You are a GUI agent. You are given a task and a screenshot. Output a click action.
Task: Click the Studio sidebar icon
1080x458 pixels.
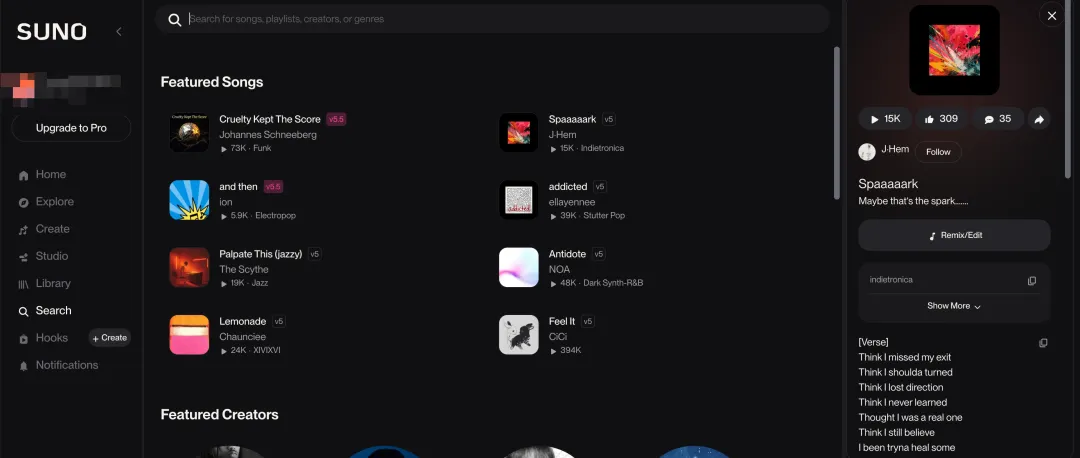(23, 257)
